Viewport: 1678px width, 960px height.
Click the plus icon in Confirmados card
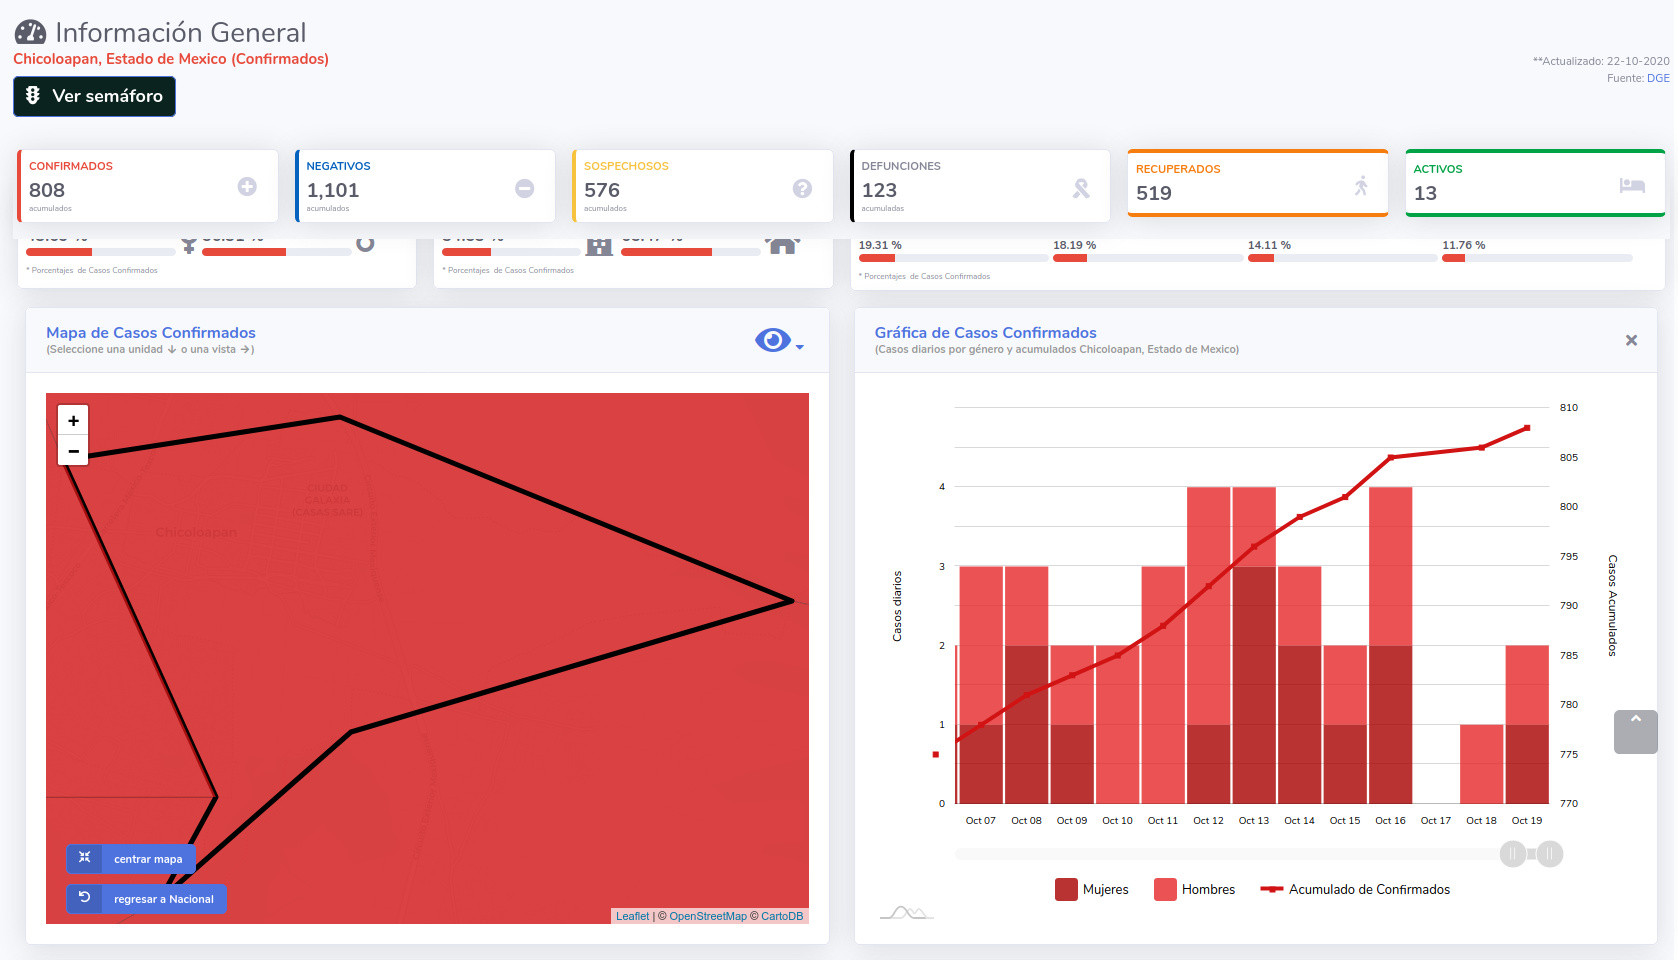(x=247, y=187)
